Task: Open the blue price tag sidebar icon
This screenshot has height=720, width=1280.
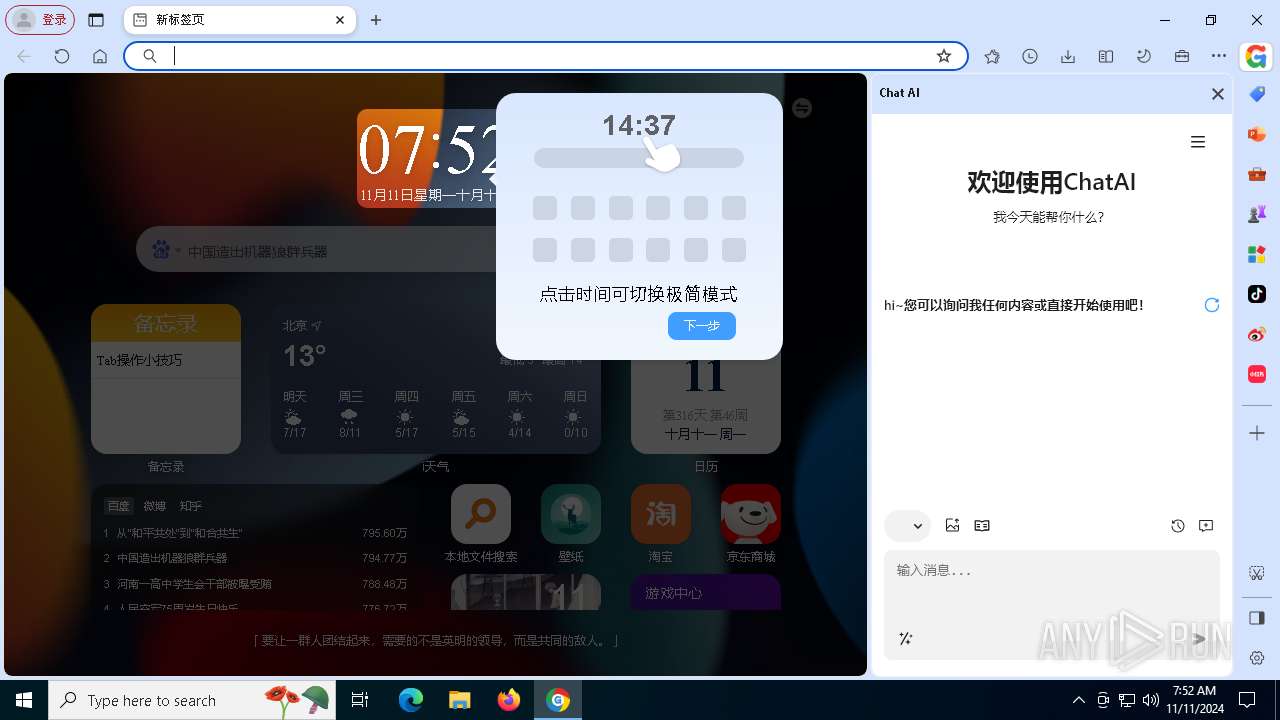Action: tap(1257, 94)
